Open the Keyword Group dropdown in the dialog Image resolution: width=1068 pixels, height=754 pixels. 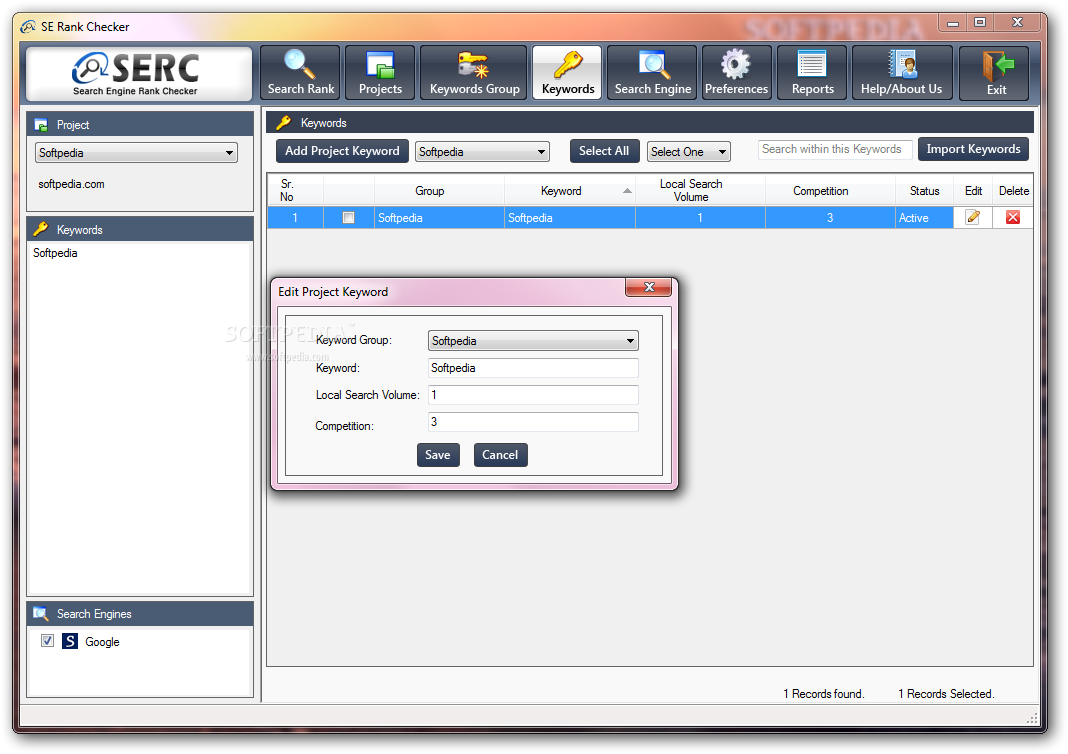coord(533,341)
